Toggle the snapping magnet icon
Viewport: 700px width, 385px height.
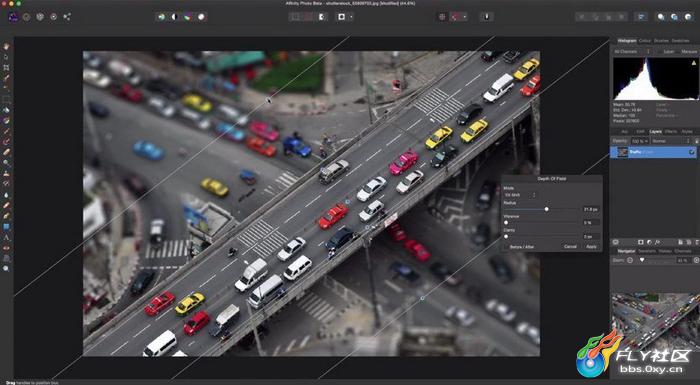pyautogui.click(x=455, y=17)
